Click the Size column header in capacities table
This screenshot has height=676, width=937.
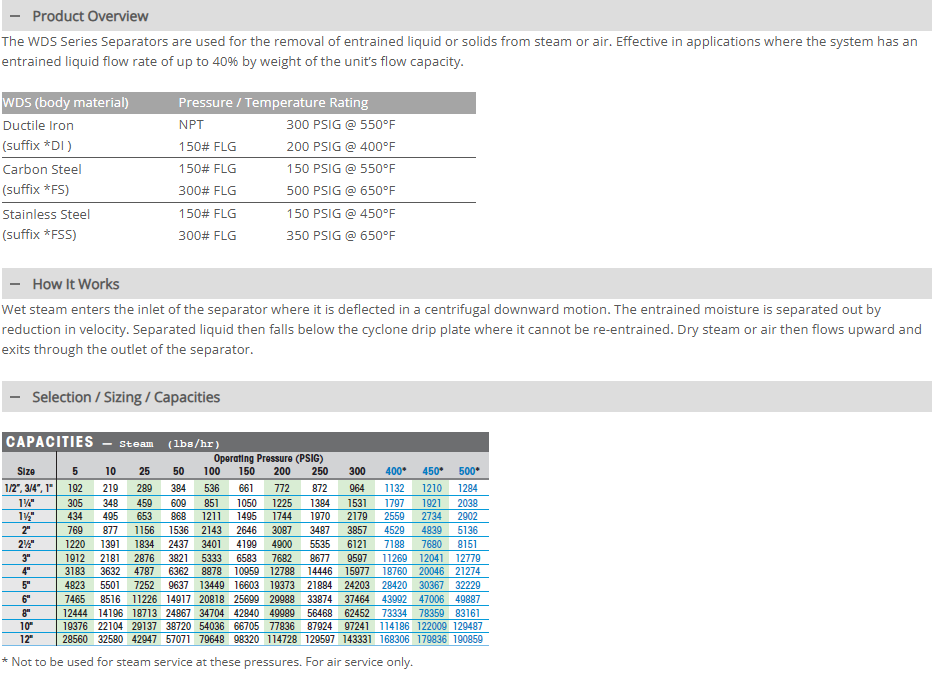[x=26, y=471]
